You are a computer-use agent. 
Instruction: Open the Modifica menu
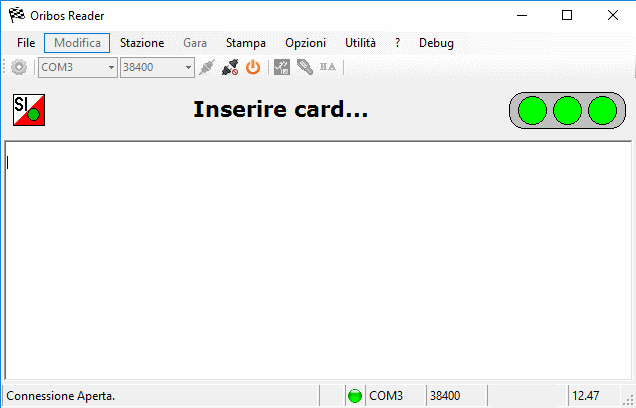pos(77,43)
